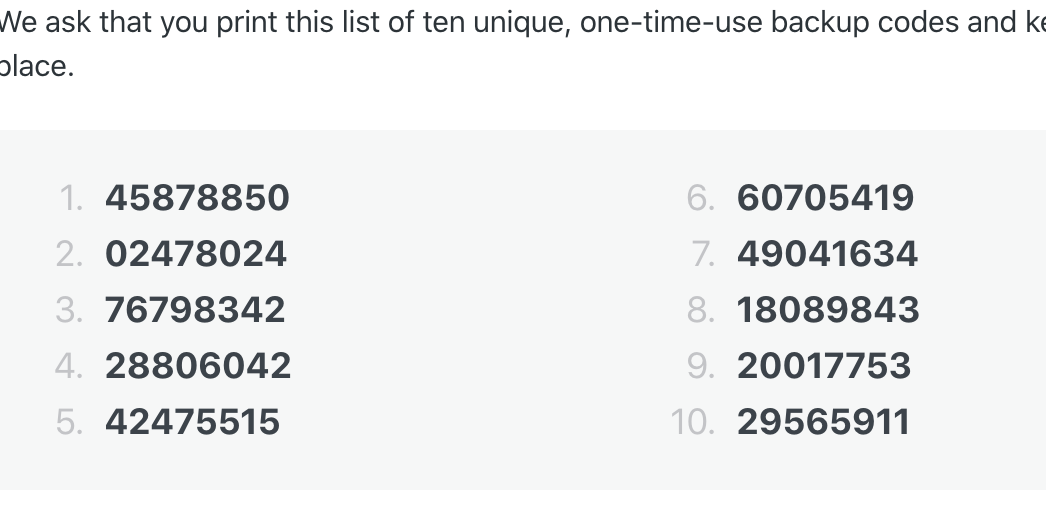This screenshot has width=1046, height=508.
Task: Click backup code 45878850
Action: pyautogui.click(x=197, y=198)
